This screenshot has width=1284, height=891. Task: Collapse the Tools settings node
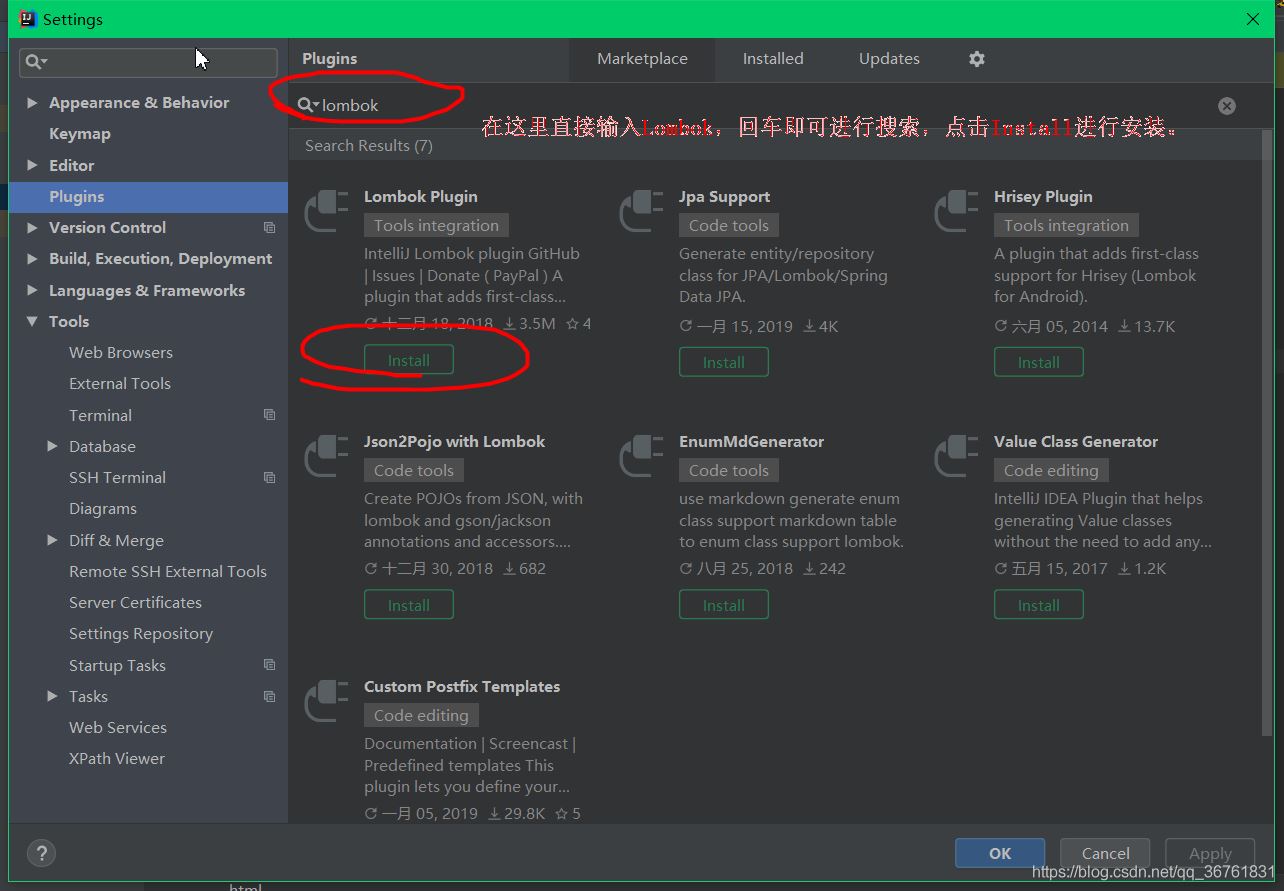33,322
